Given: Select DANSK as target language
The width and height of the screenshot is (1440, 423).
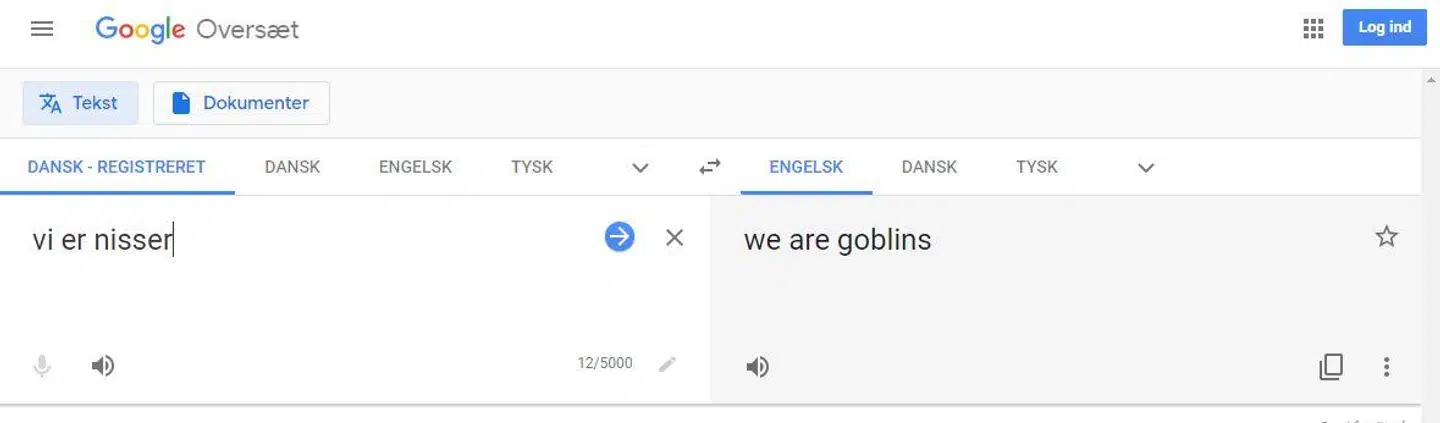Looking at the screenshot, I should coord(929,167).
